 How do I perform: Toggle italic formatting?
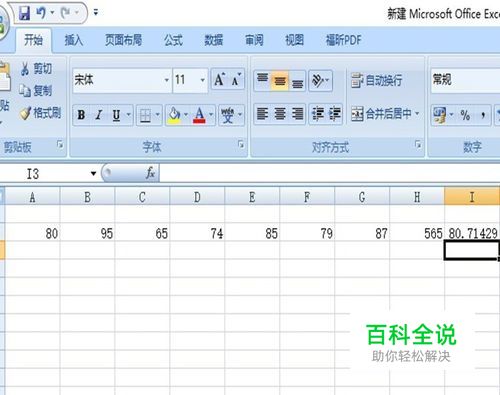[x=98, y=115]
